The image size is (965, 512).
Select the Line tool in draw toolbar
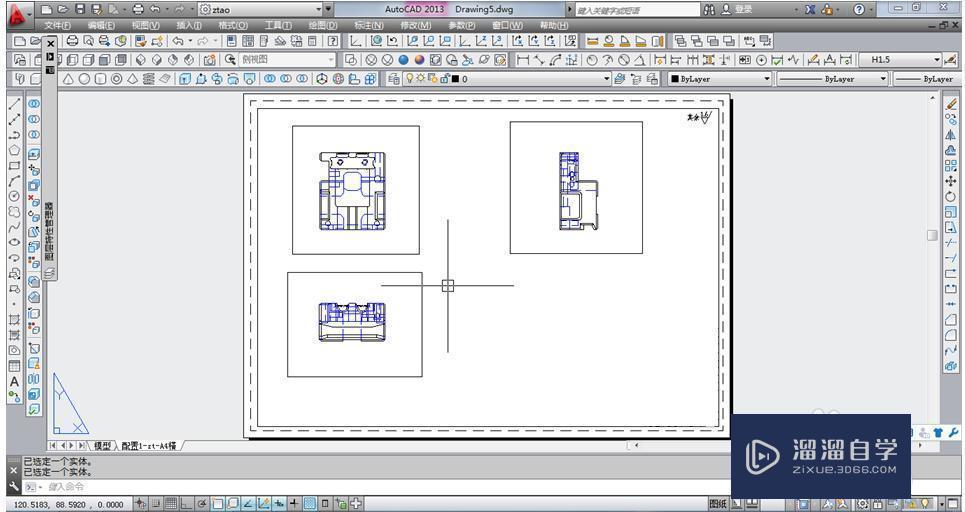[14, 104]
